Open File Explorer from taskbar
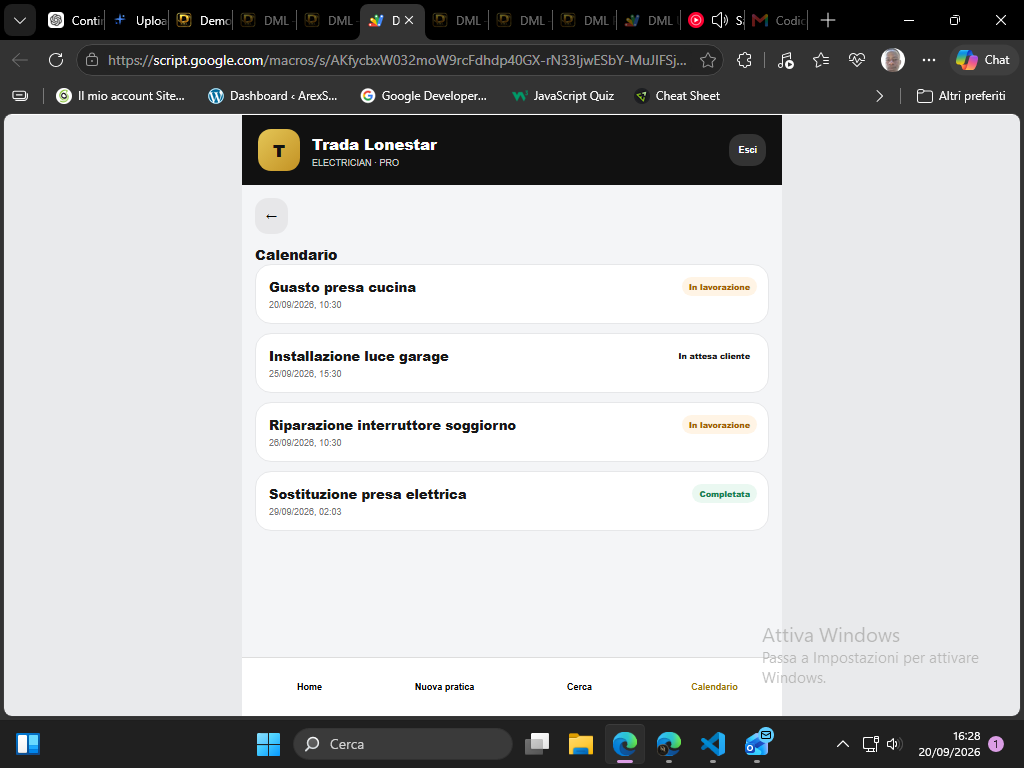Screen dimensions: 1024x768 [581, 744]
